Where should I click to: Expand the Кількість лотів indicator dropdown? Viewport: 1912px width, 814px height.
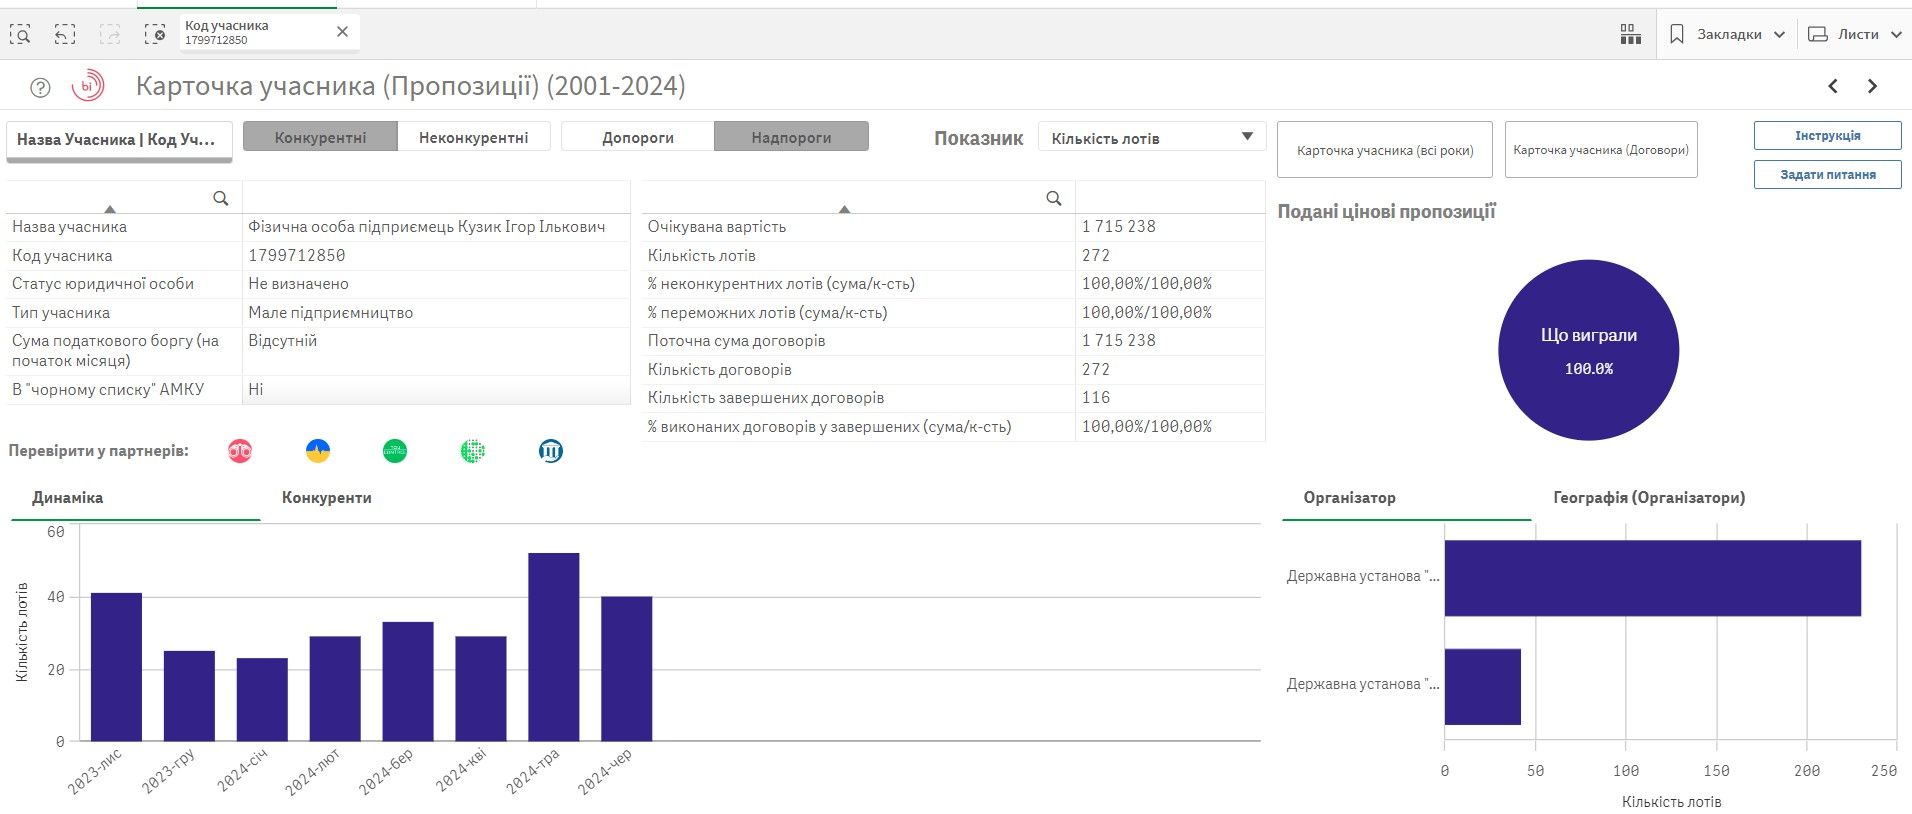pos(1152,138)
